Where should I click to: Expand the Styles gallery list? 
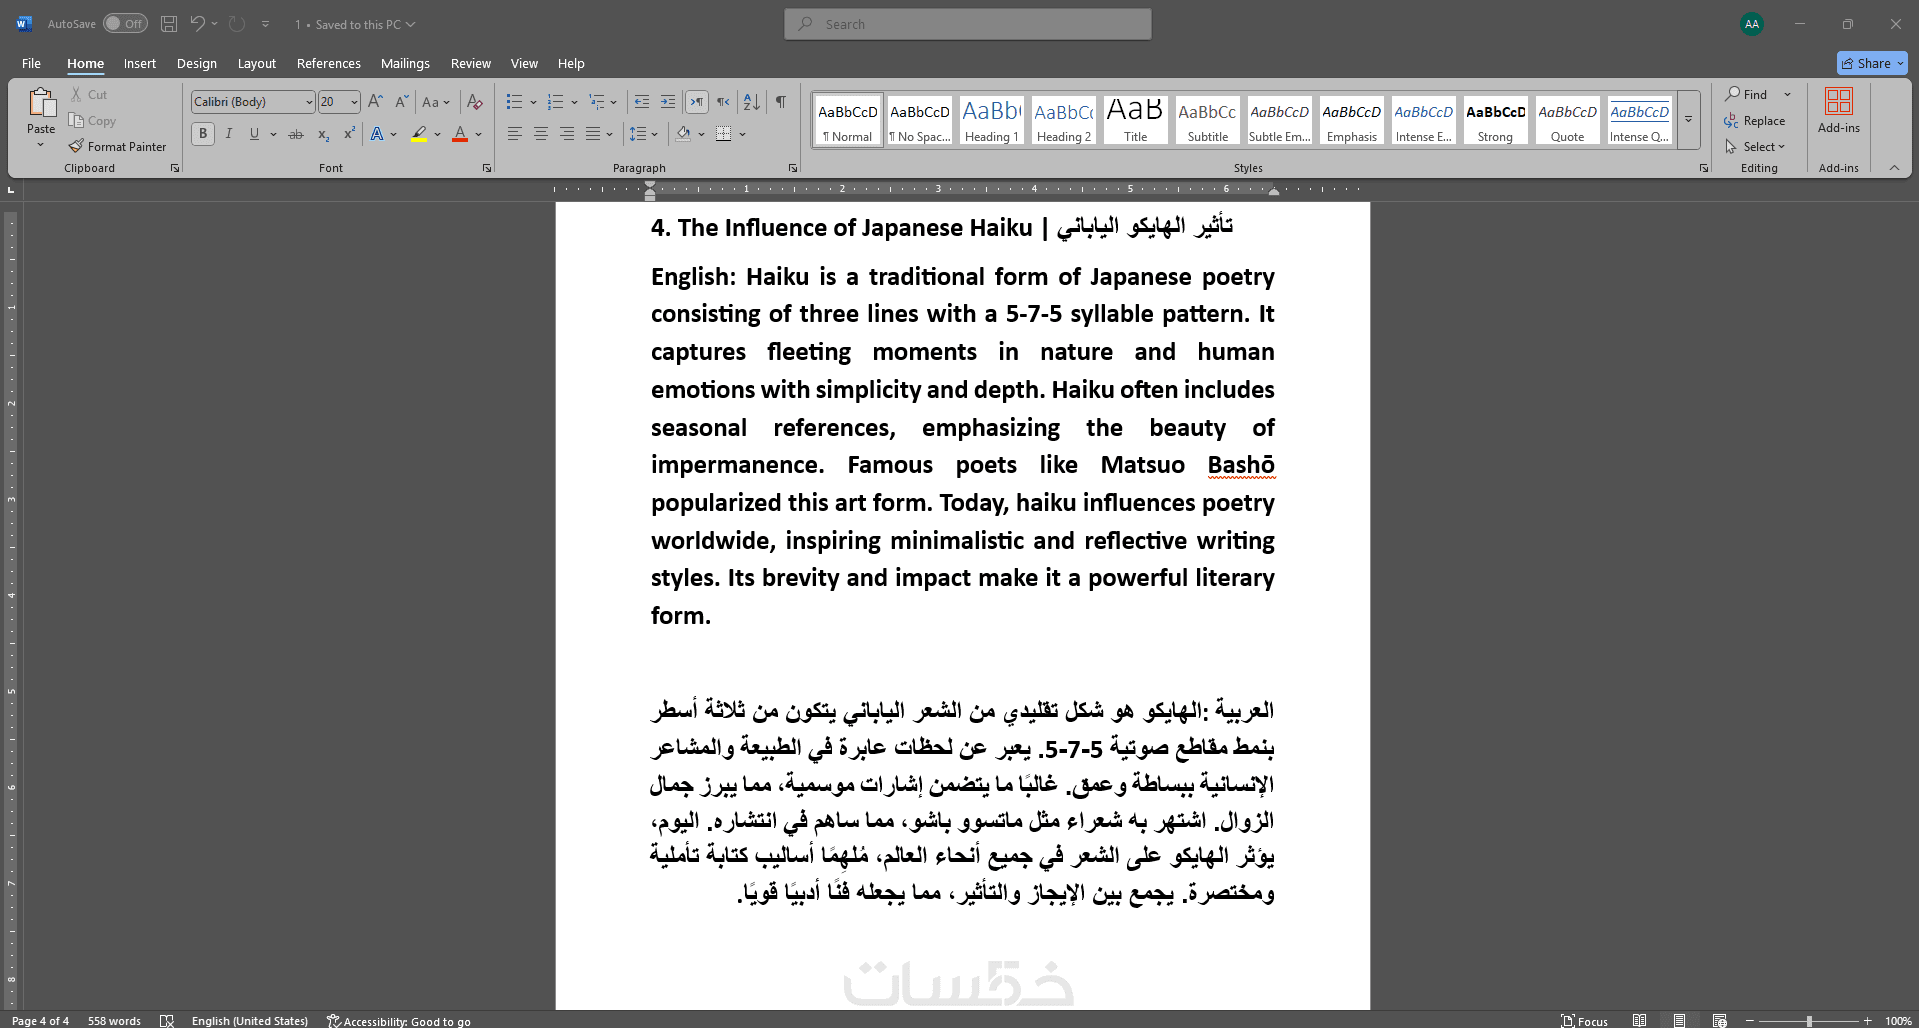click(1688, 119)
